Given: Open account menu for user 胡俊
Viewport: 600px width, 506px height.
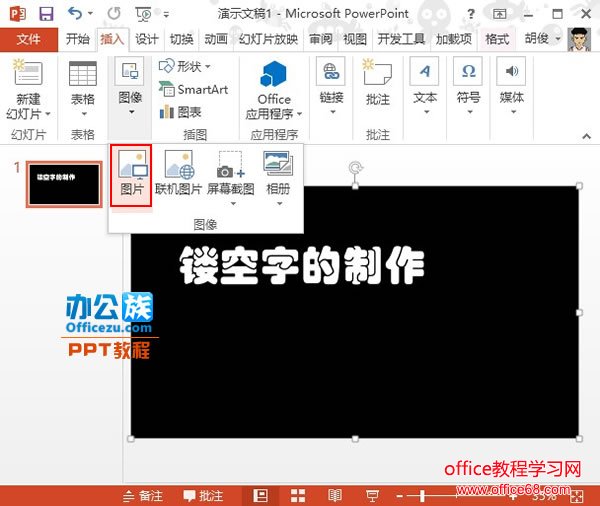Looking at the screenshot, I should [x=542, y=38].
